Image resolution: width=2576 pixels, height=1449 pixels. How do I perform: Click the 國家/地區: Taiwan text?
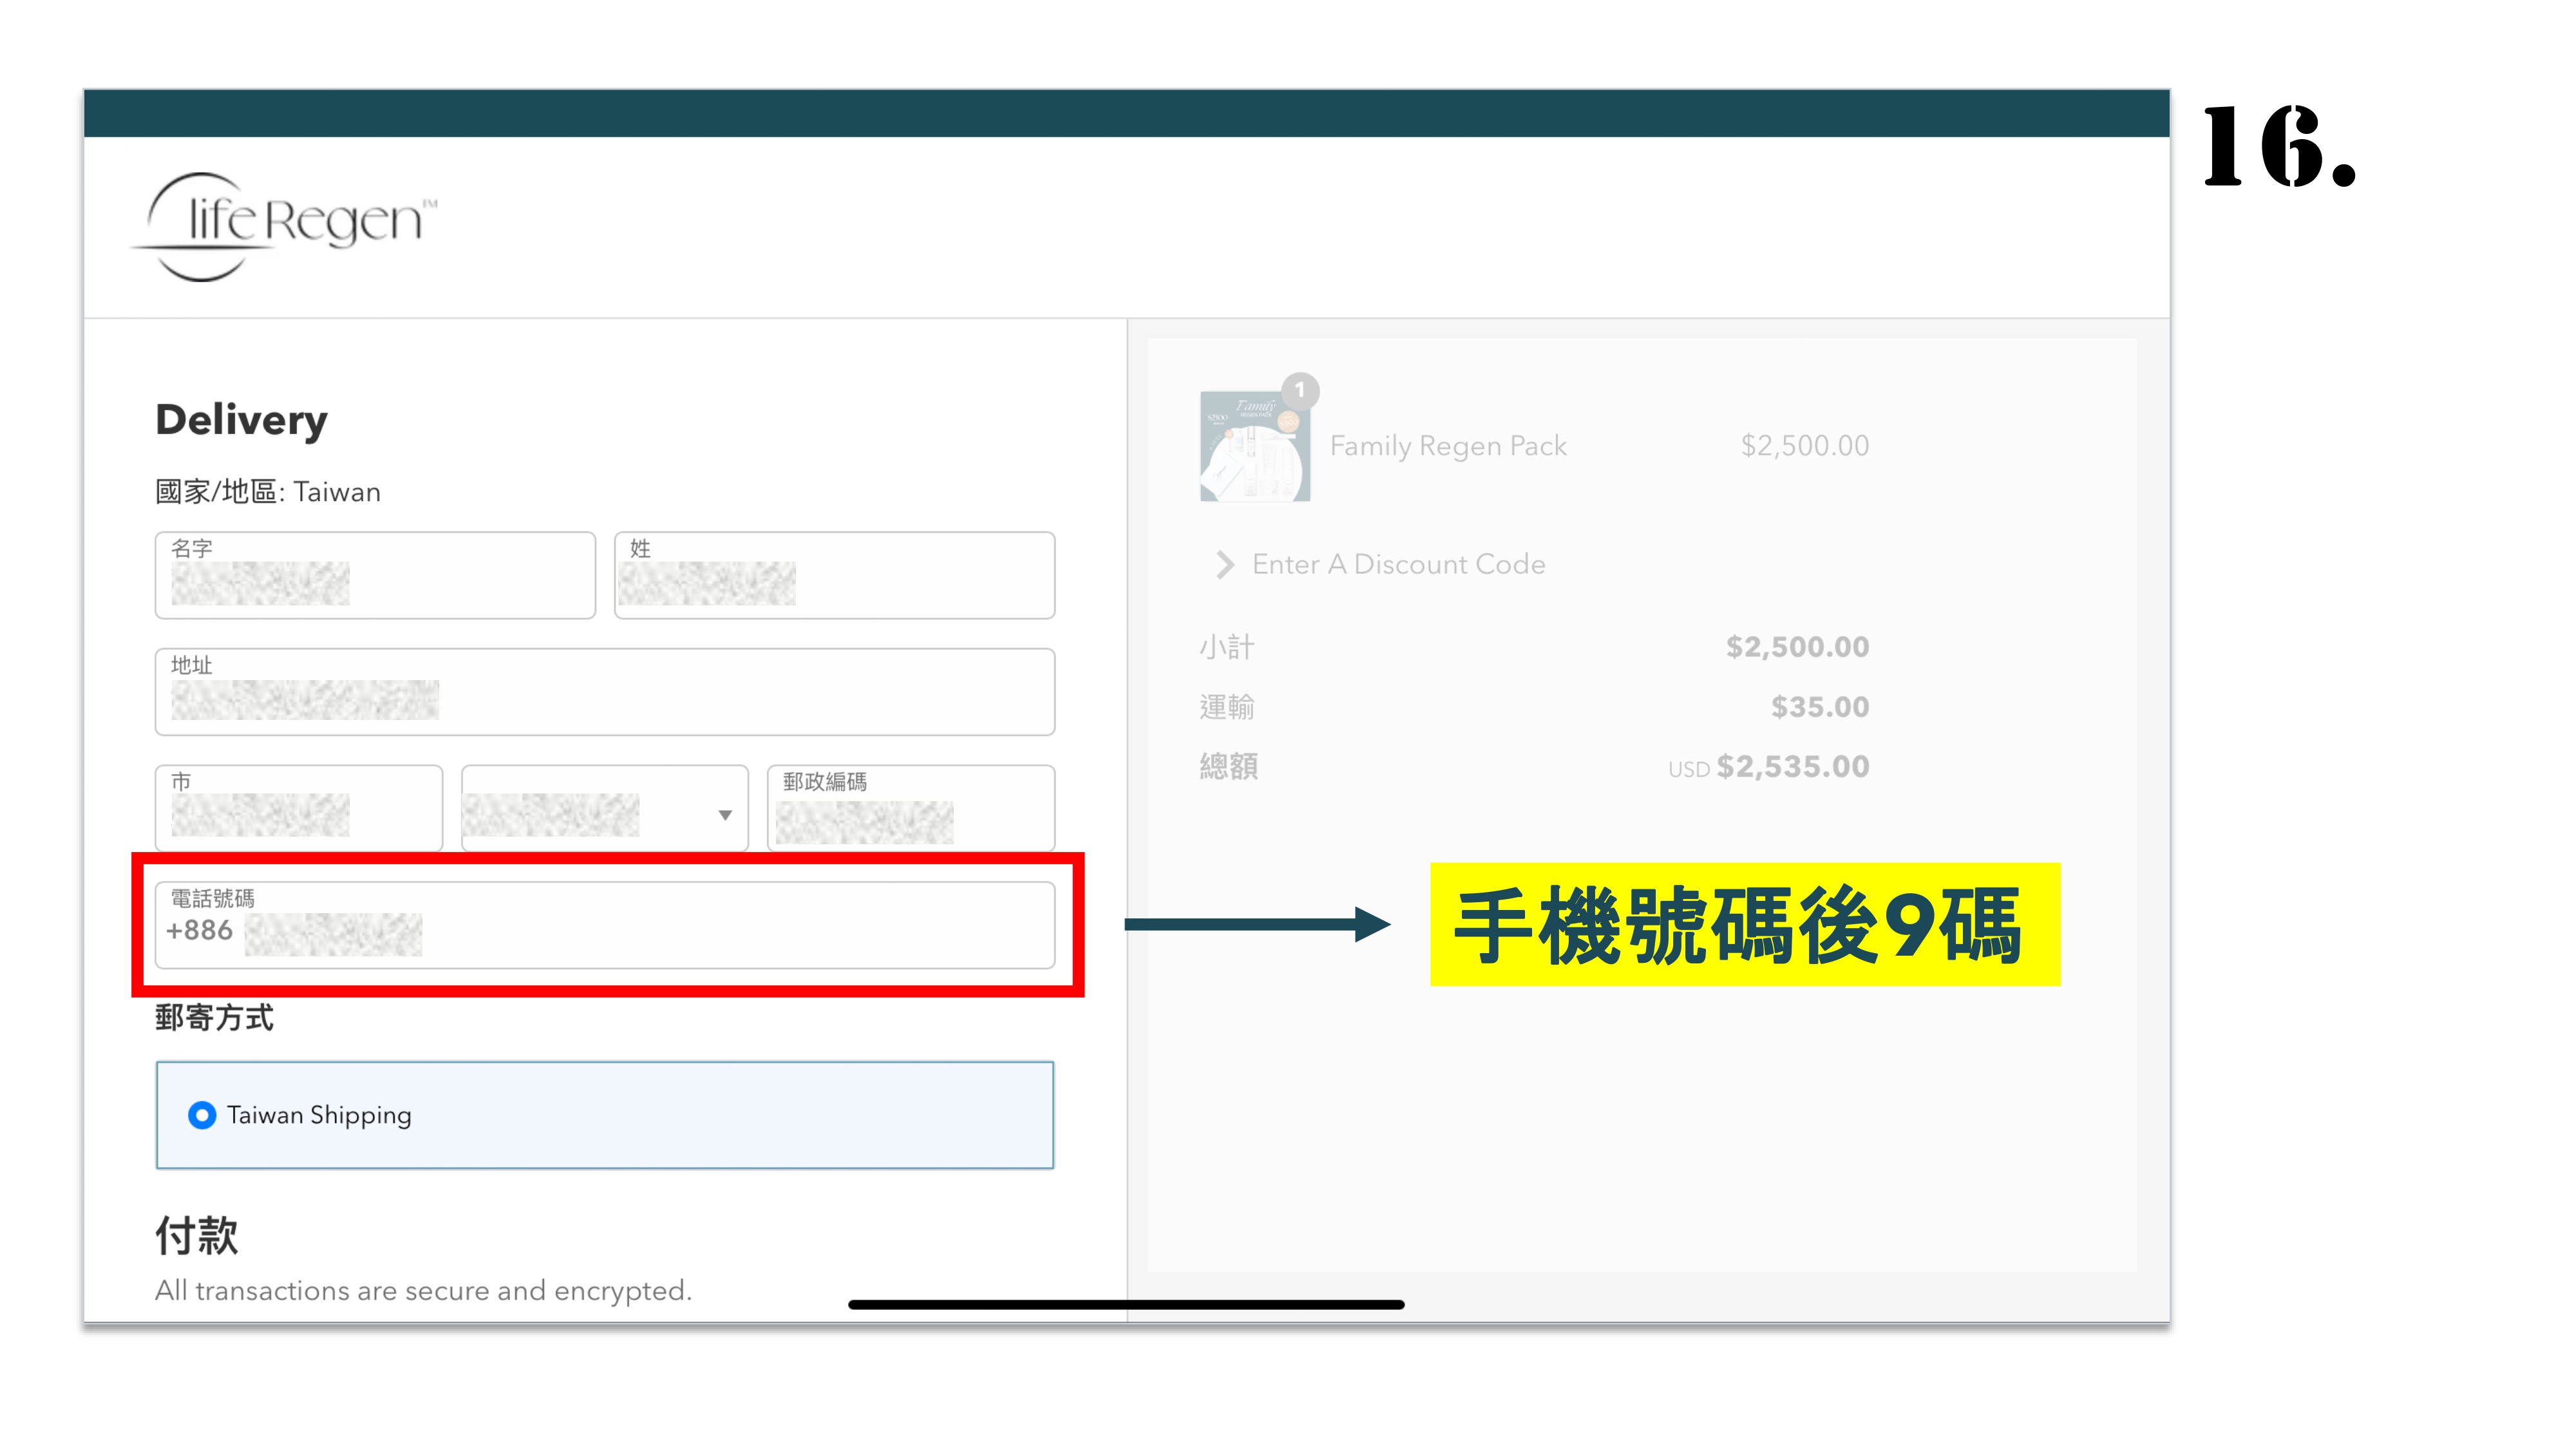pos(268,492)
